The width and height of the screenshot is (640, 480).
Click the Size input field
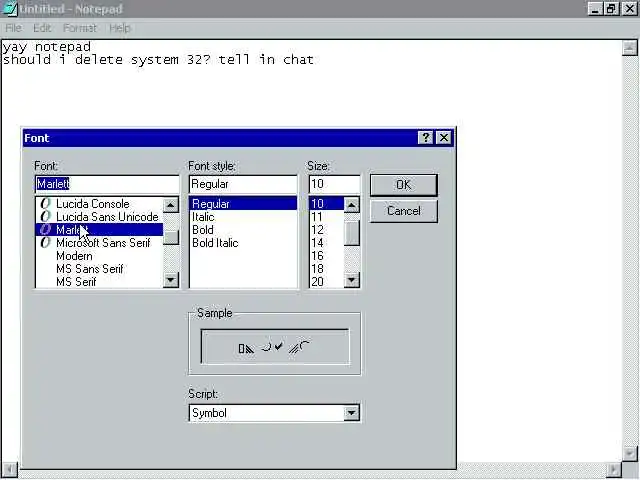click(334, 184)
